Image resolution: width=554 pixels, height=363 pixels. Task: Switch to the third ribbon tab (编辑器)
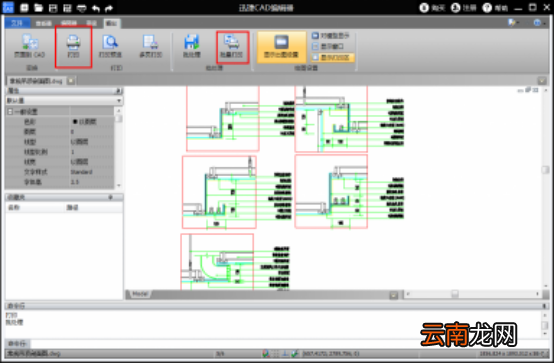pyautogui.click(x=69, y=23)
